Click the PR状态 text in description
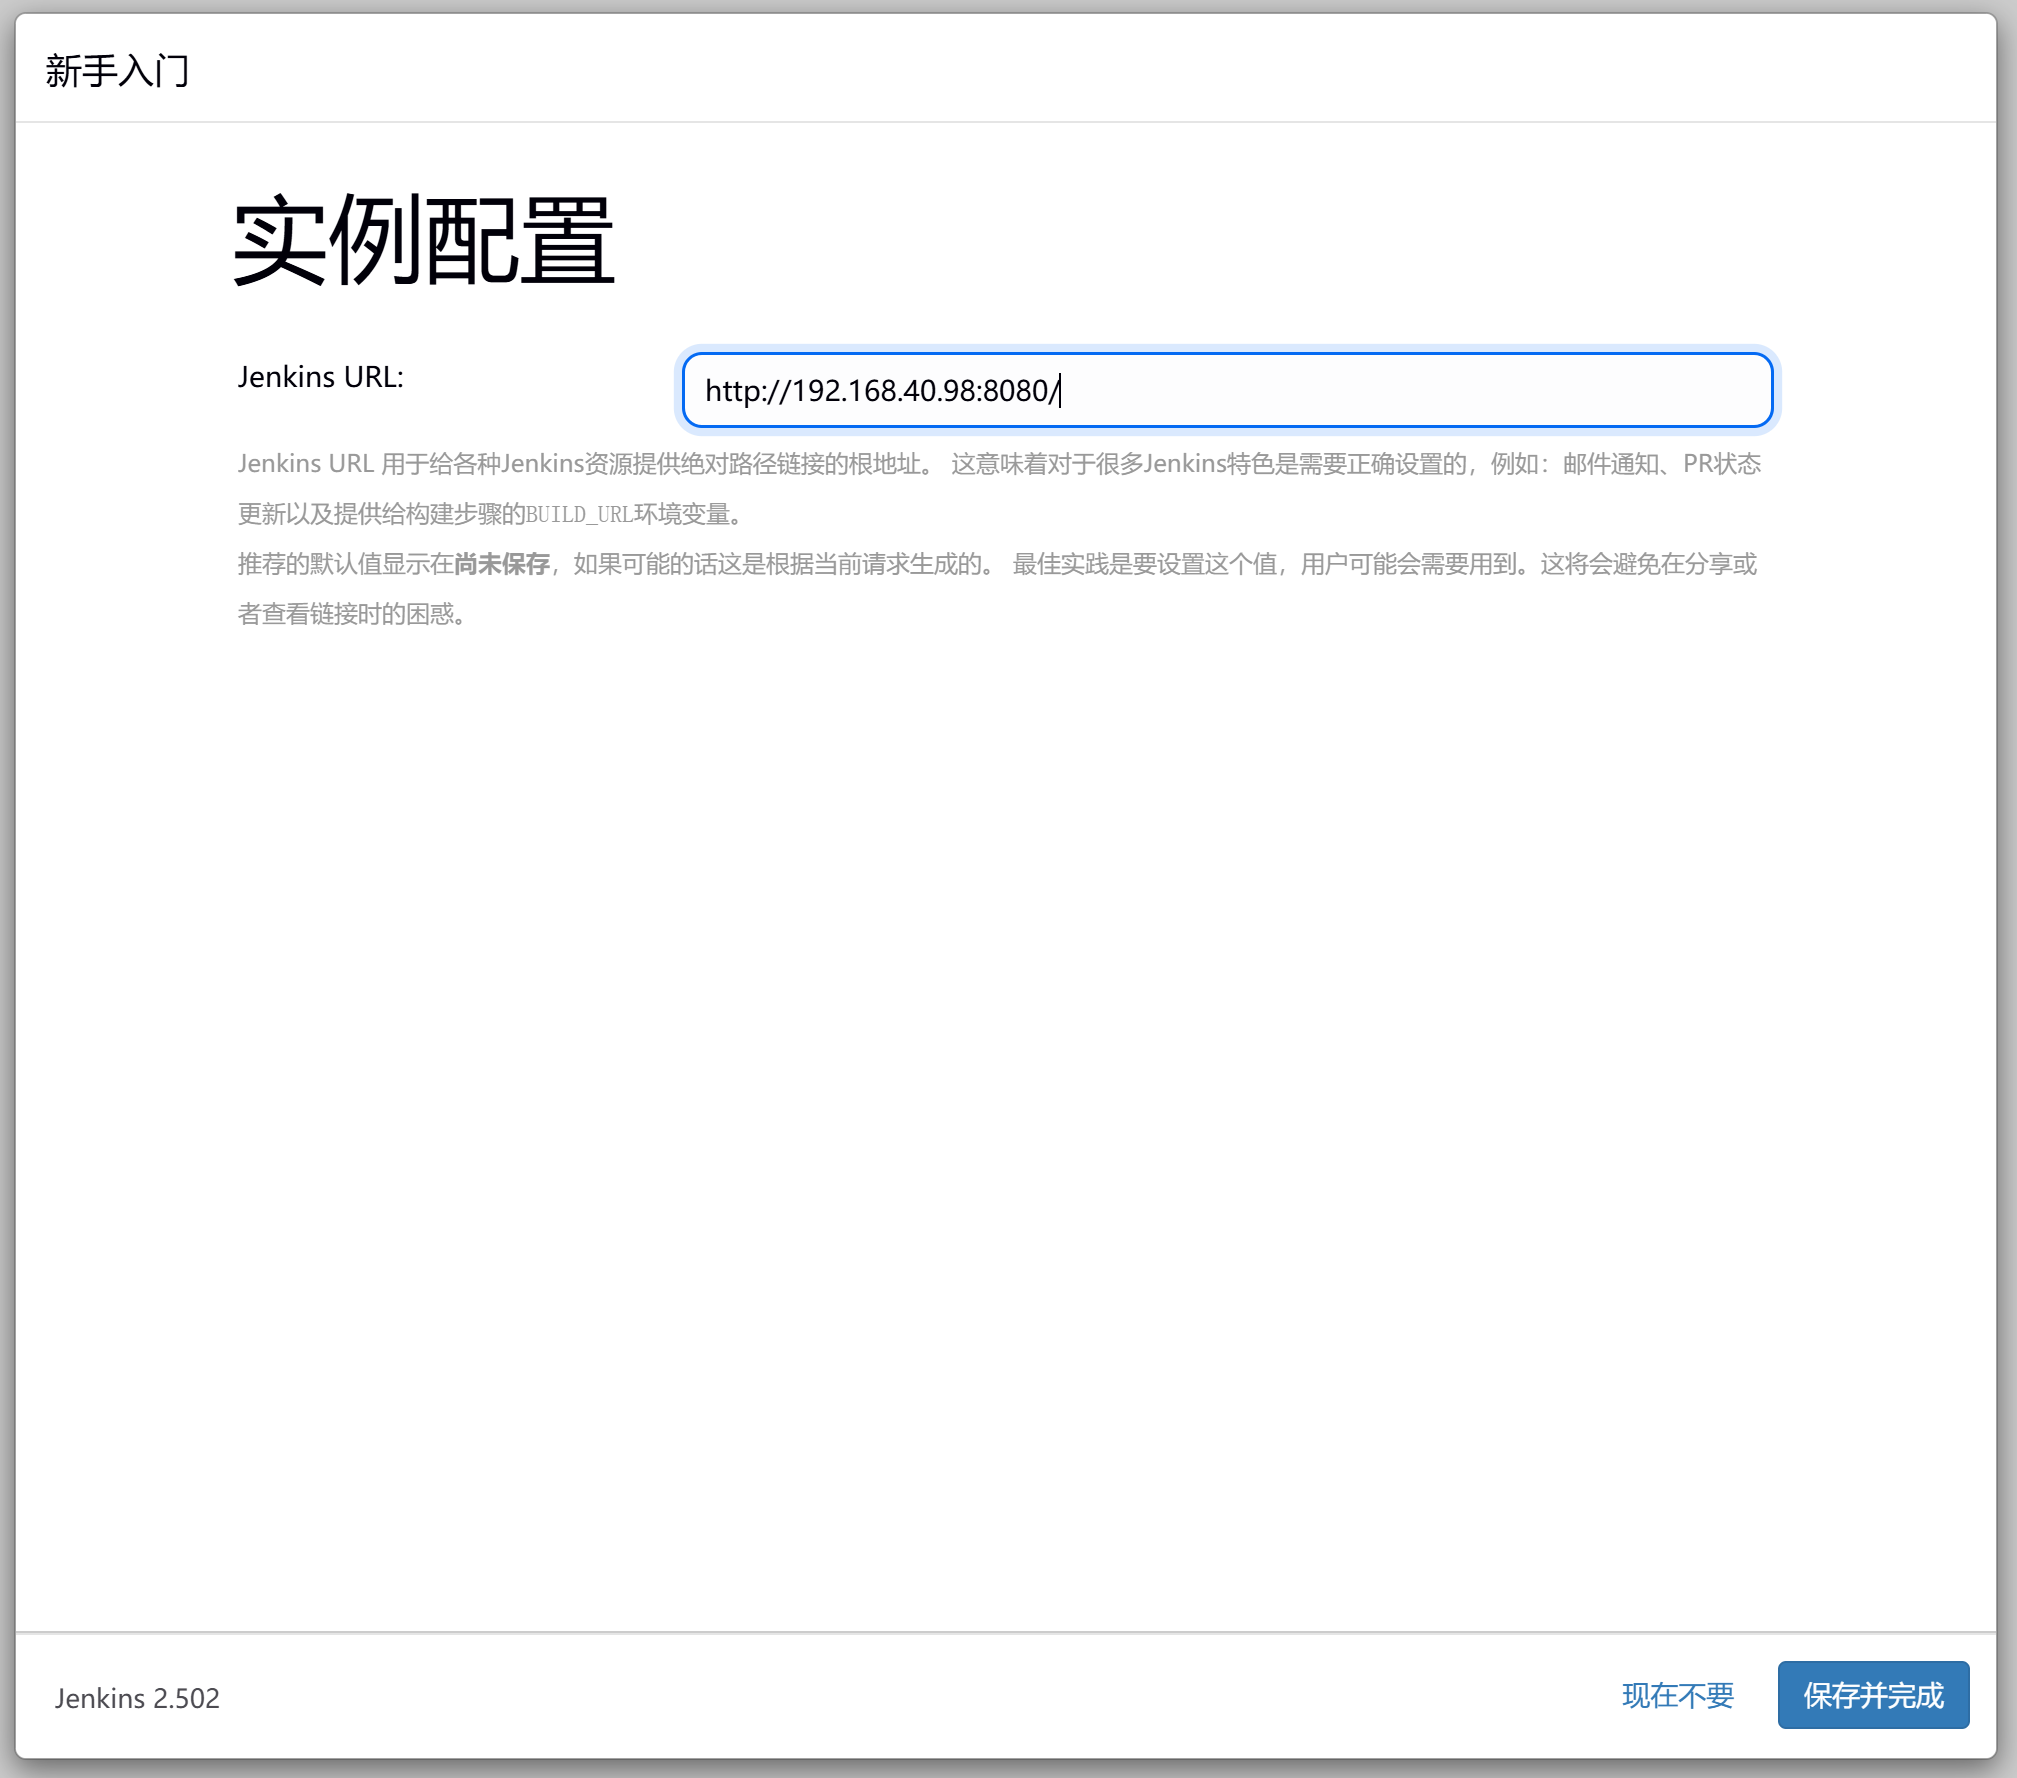The image size is (2017, 1778). pos(1721,464)
